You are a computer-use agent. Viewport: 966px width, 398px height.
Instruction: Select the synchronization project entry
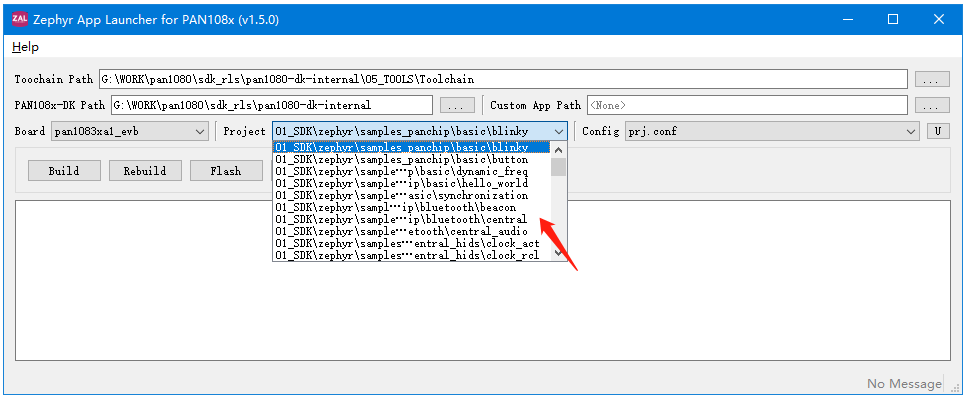pyautogui.click(x=412, y=195)
